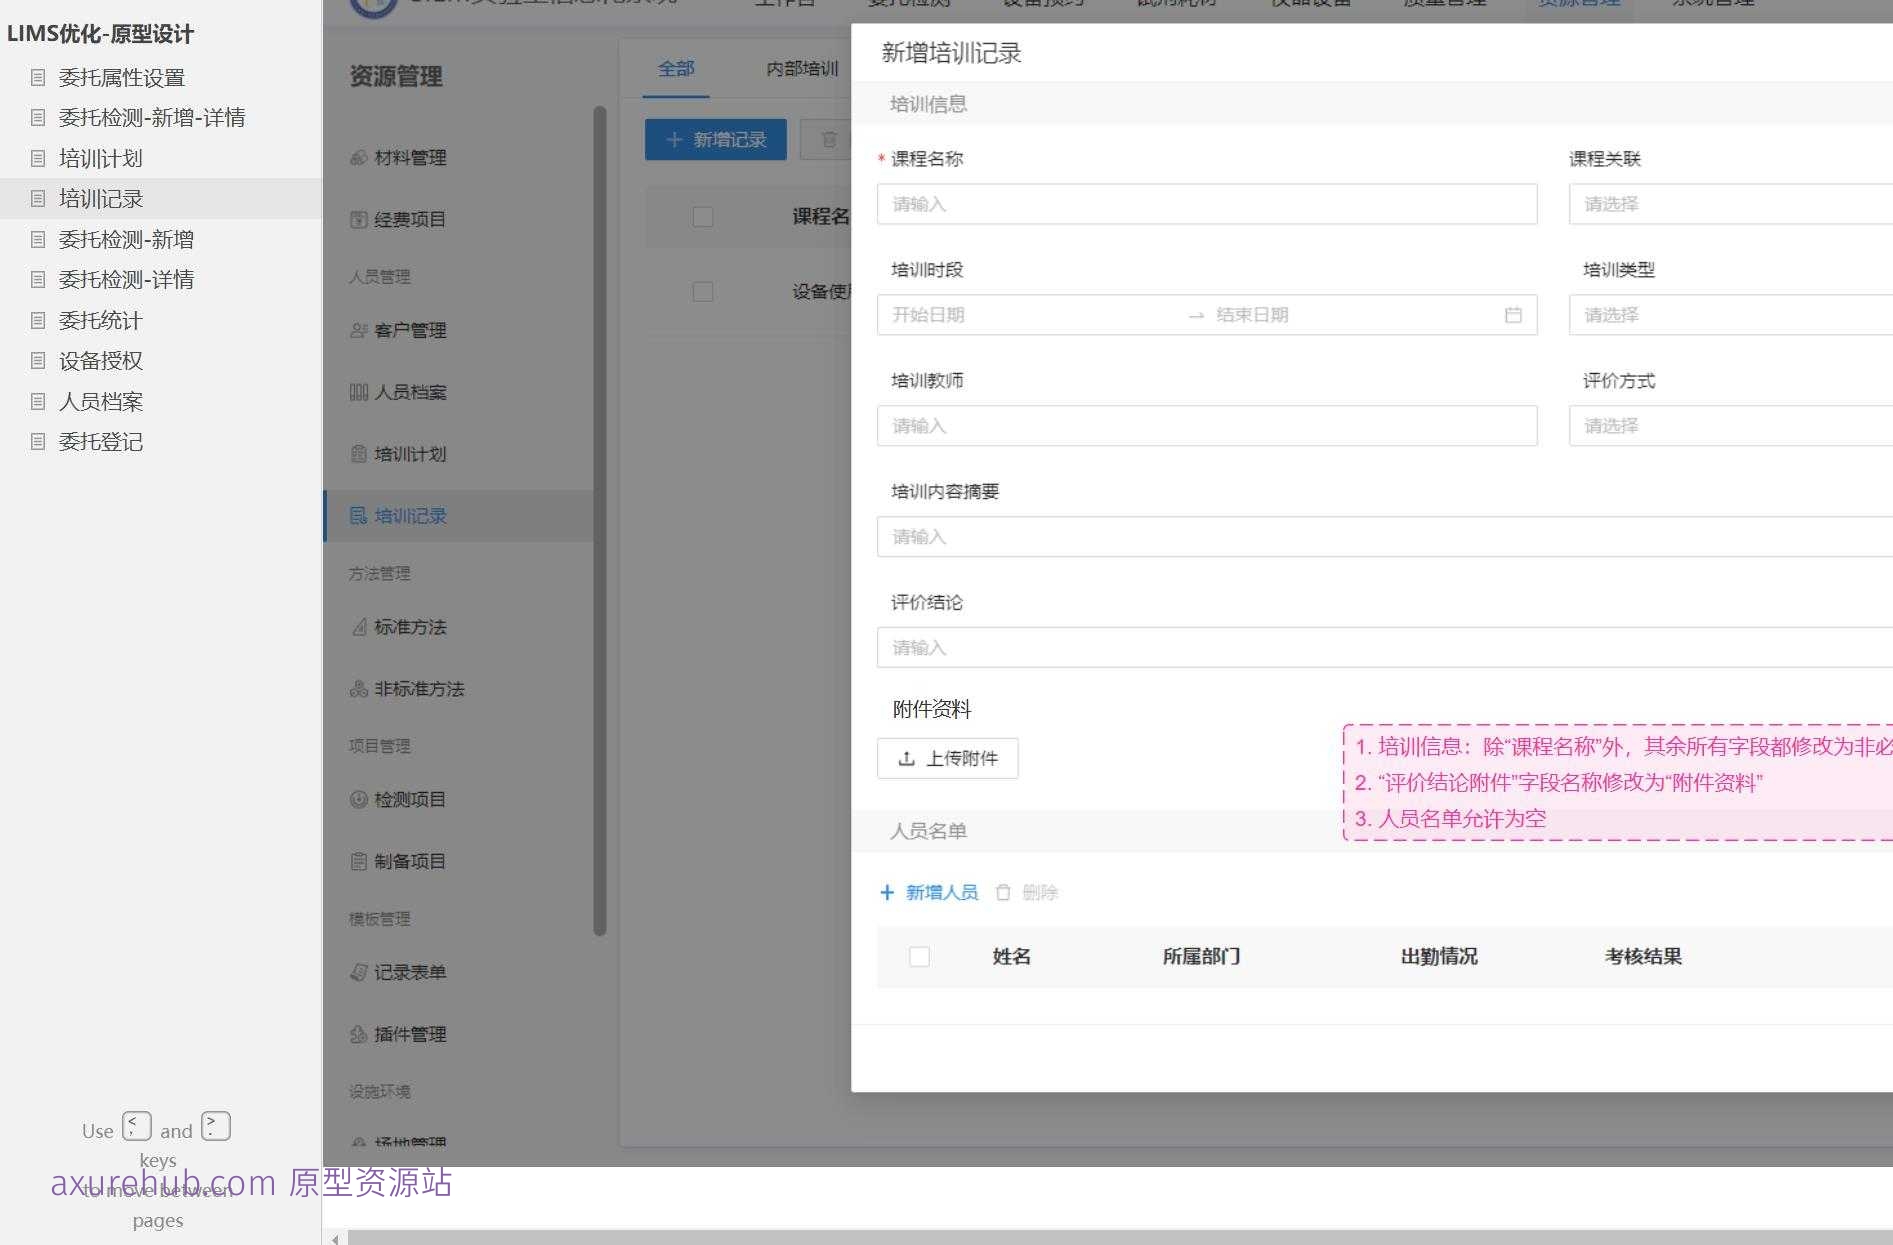Click 上传附件 button

[x=948, y=758]
